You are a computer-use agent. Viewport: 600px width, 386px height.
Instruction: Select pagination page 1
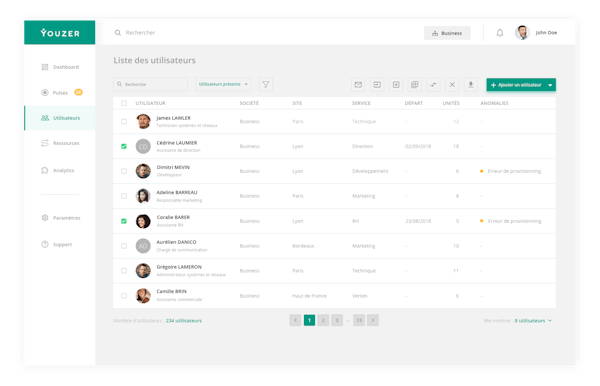(309, 320)
